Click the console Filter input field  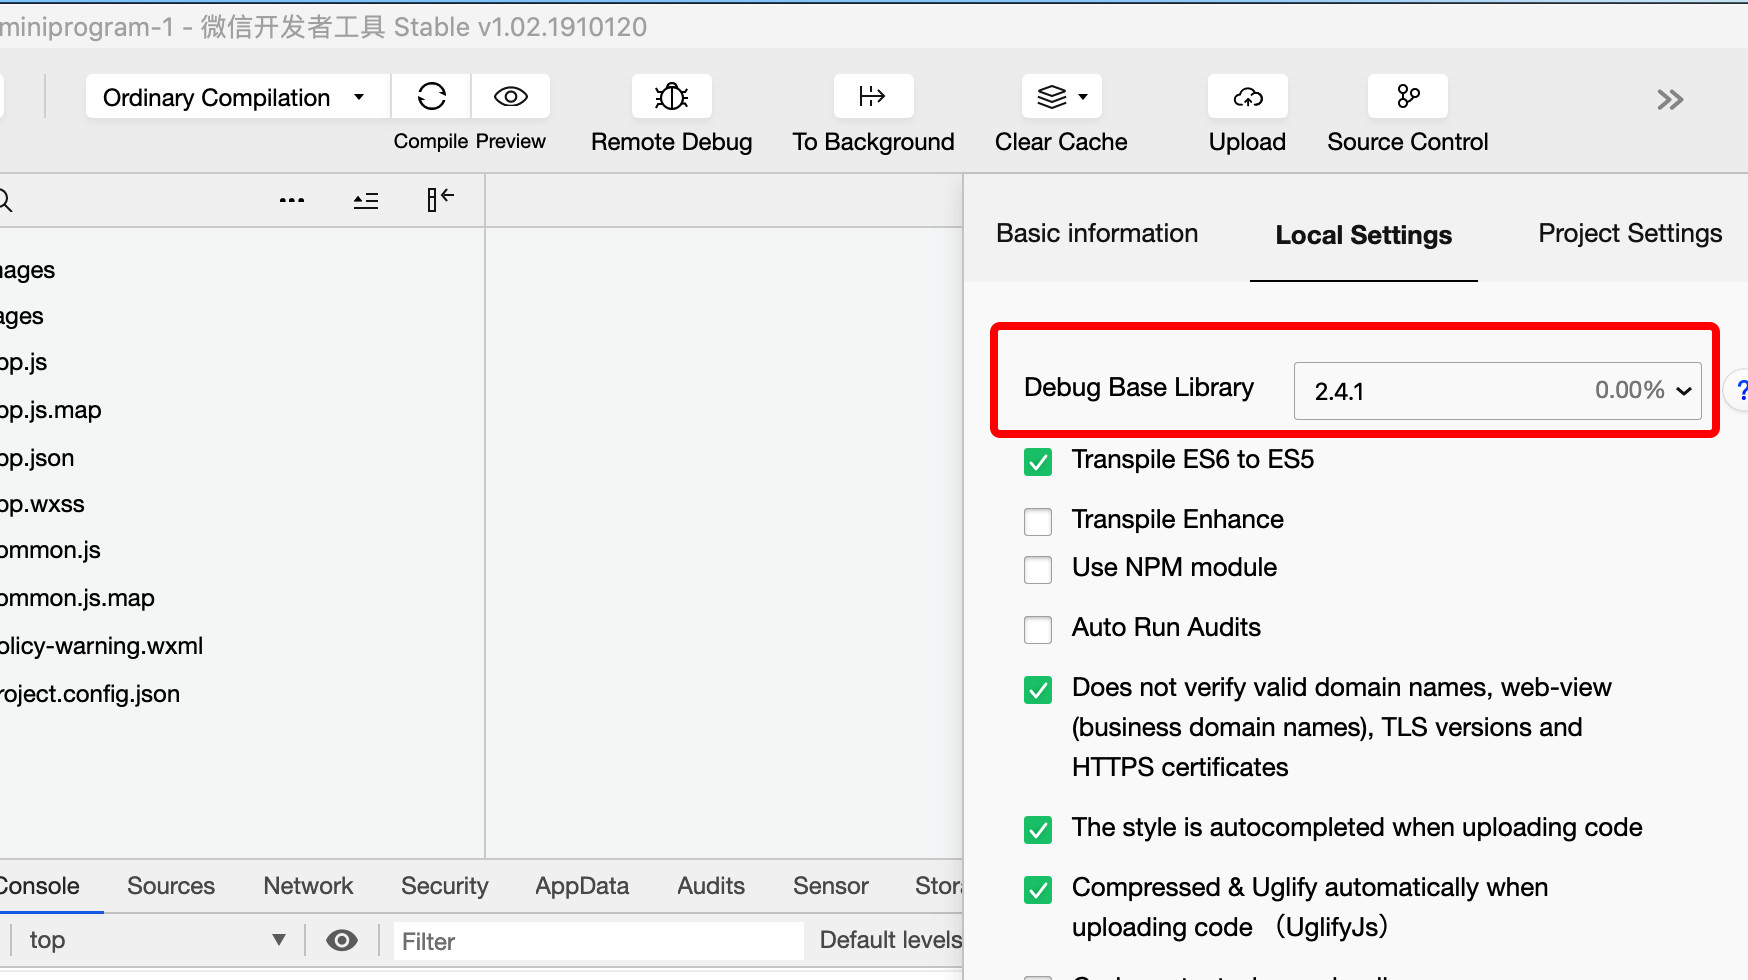click(598, 941)
